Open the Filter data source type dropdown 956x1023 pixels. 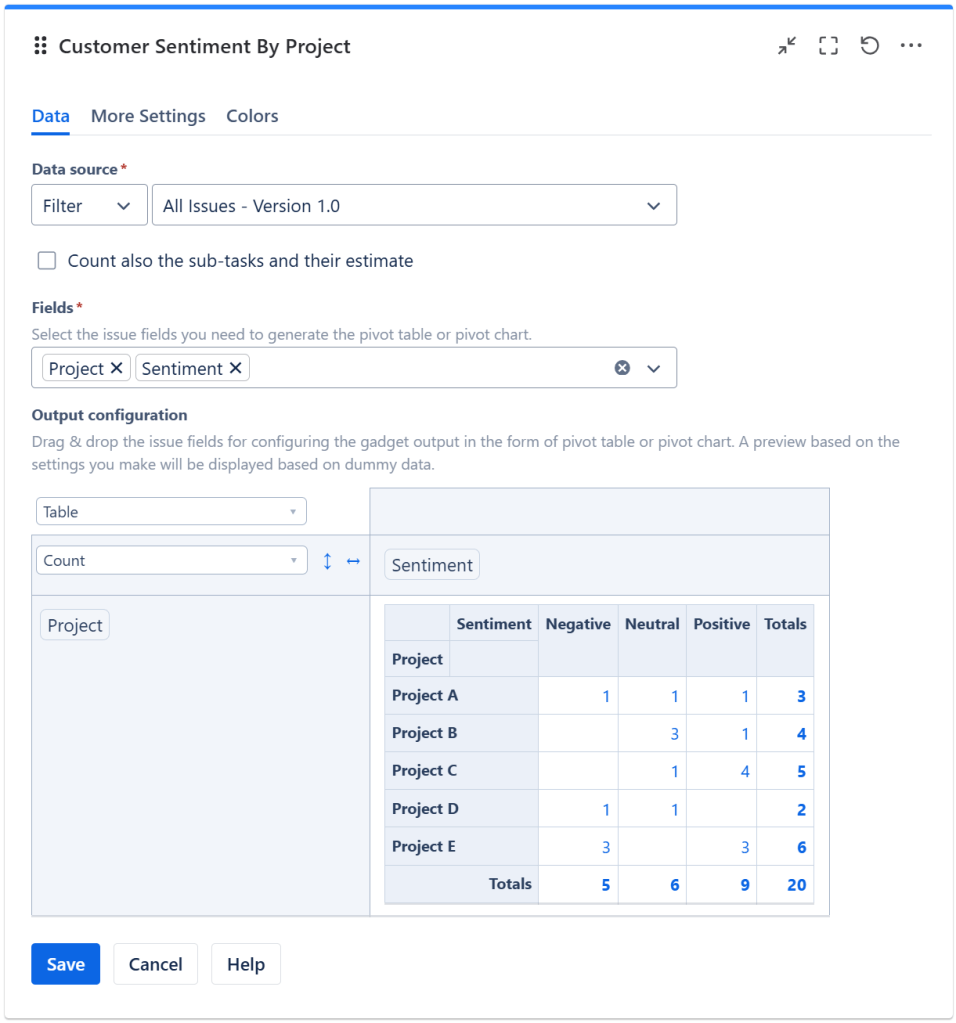(89, 205)
